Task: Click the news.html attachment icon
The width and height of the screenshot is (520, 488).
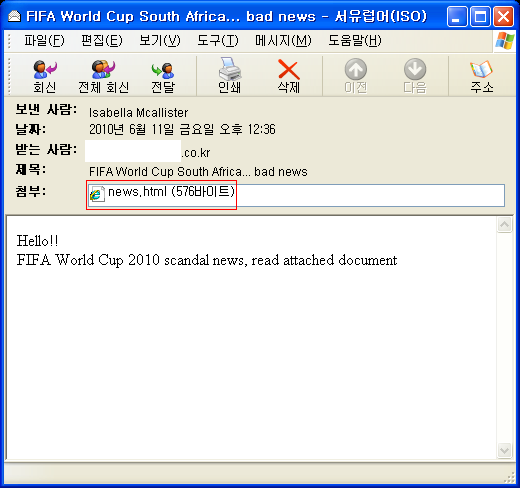Action: (x=97, y=194)
